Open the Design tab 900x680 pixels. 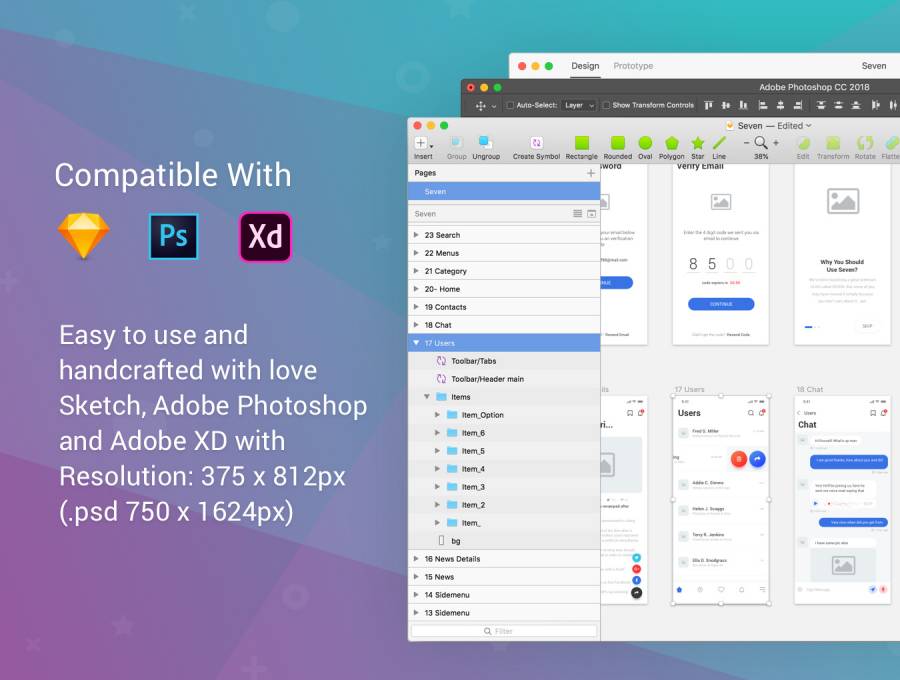585,66
